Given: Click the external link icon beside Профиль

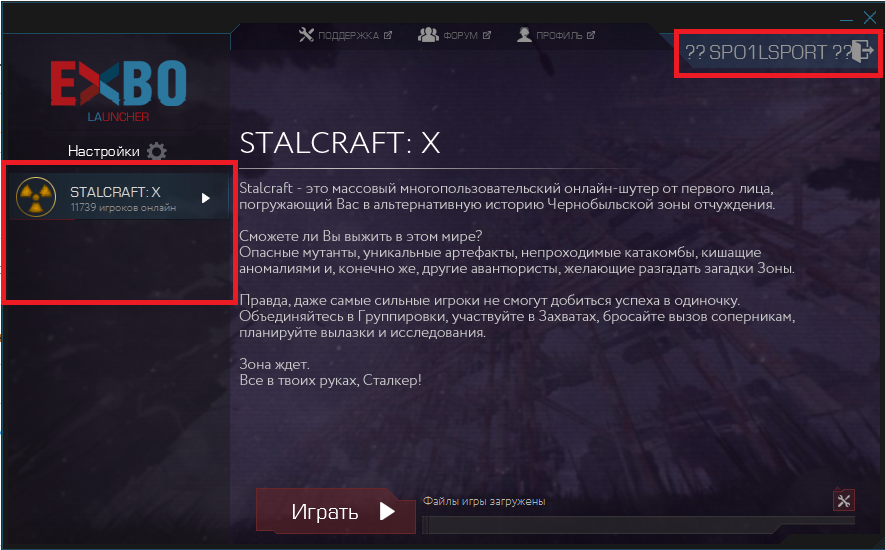Looking at the screenshot, I should click(591, 35).
